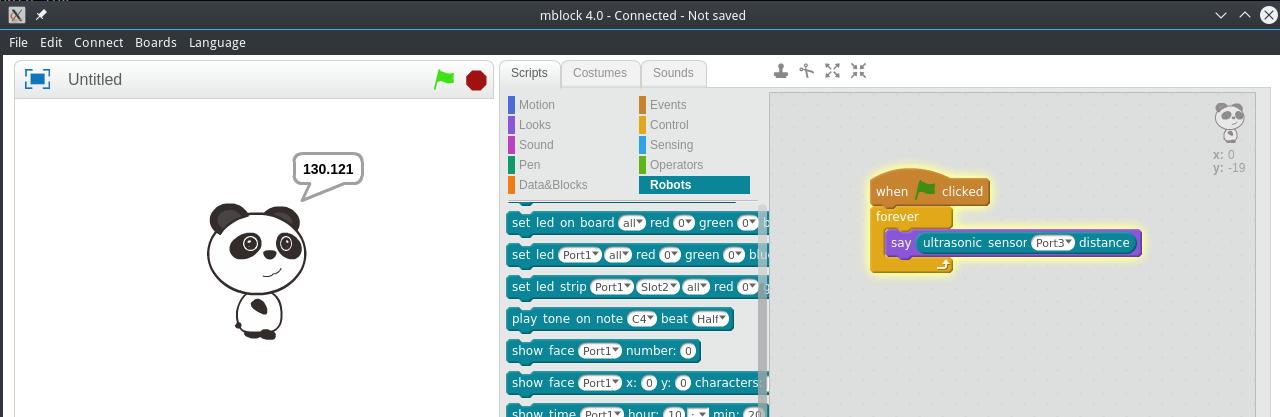Click x input in show face characters block
Image resolution: width=1280 pixels, height=417 pixels.
point(649,383)
